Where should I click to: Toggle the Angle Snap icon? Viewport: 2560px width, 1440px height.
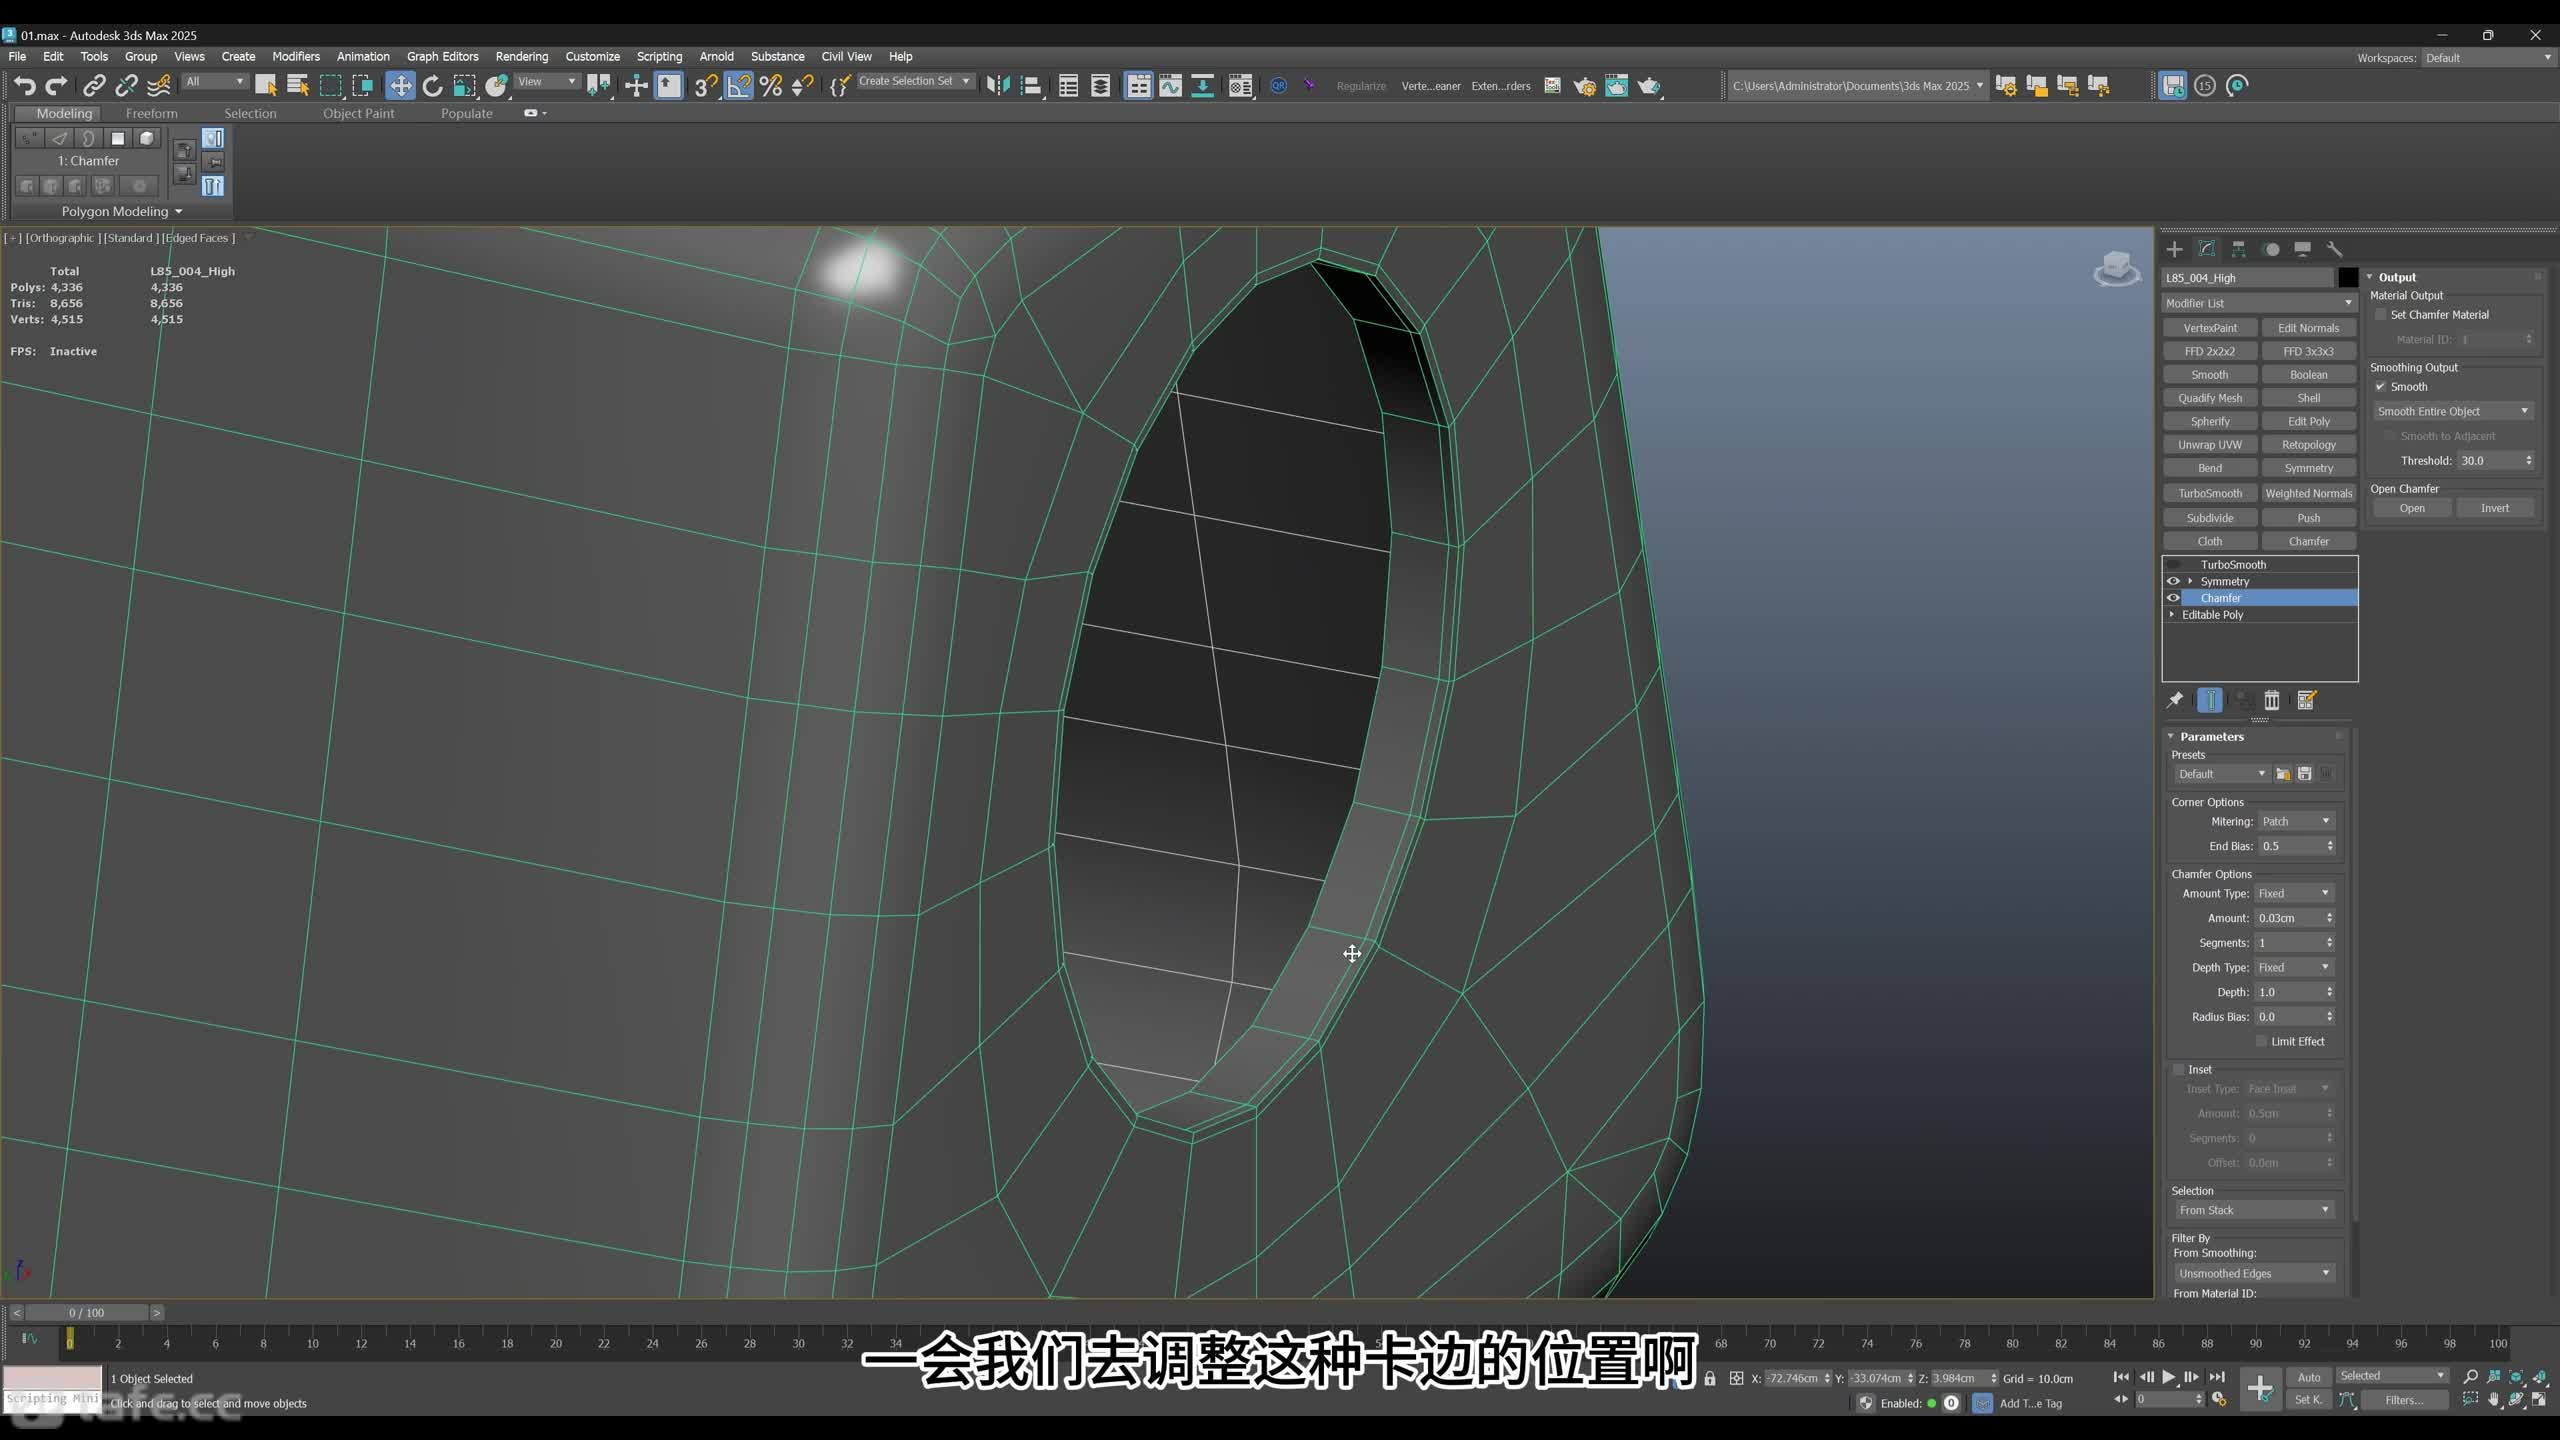(738, 86)
